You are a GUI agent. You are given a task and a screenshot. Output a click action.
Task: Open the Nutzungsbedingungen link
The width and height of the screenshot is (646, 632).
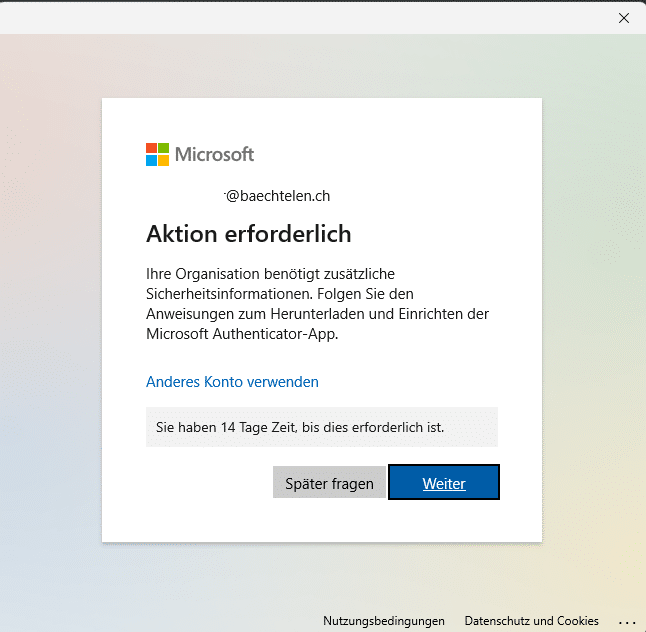[x=383, y=621]
